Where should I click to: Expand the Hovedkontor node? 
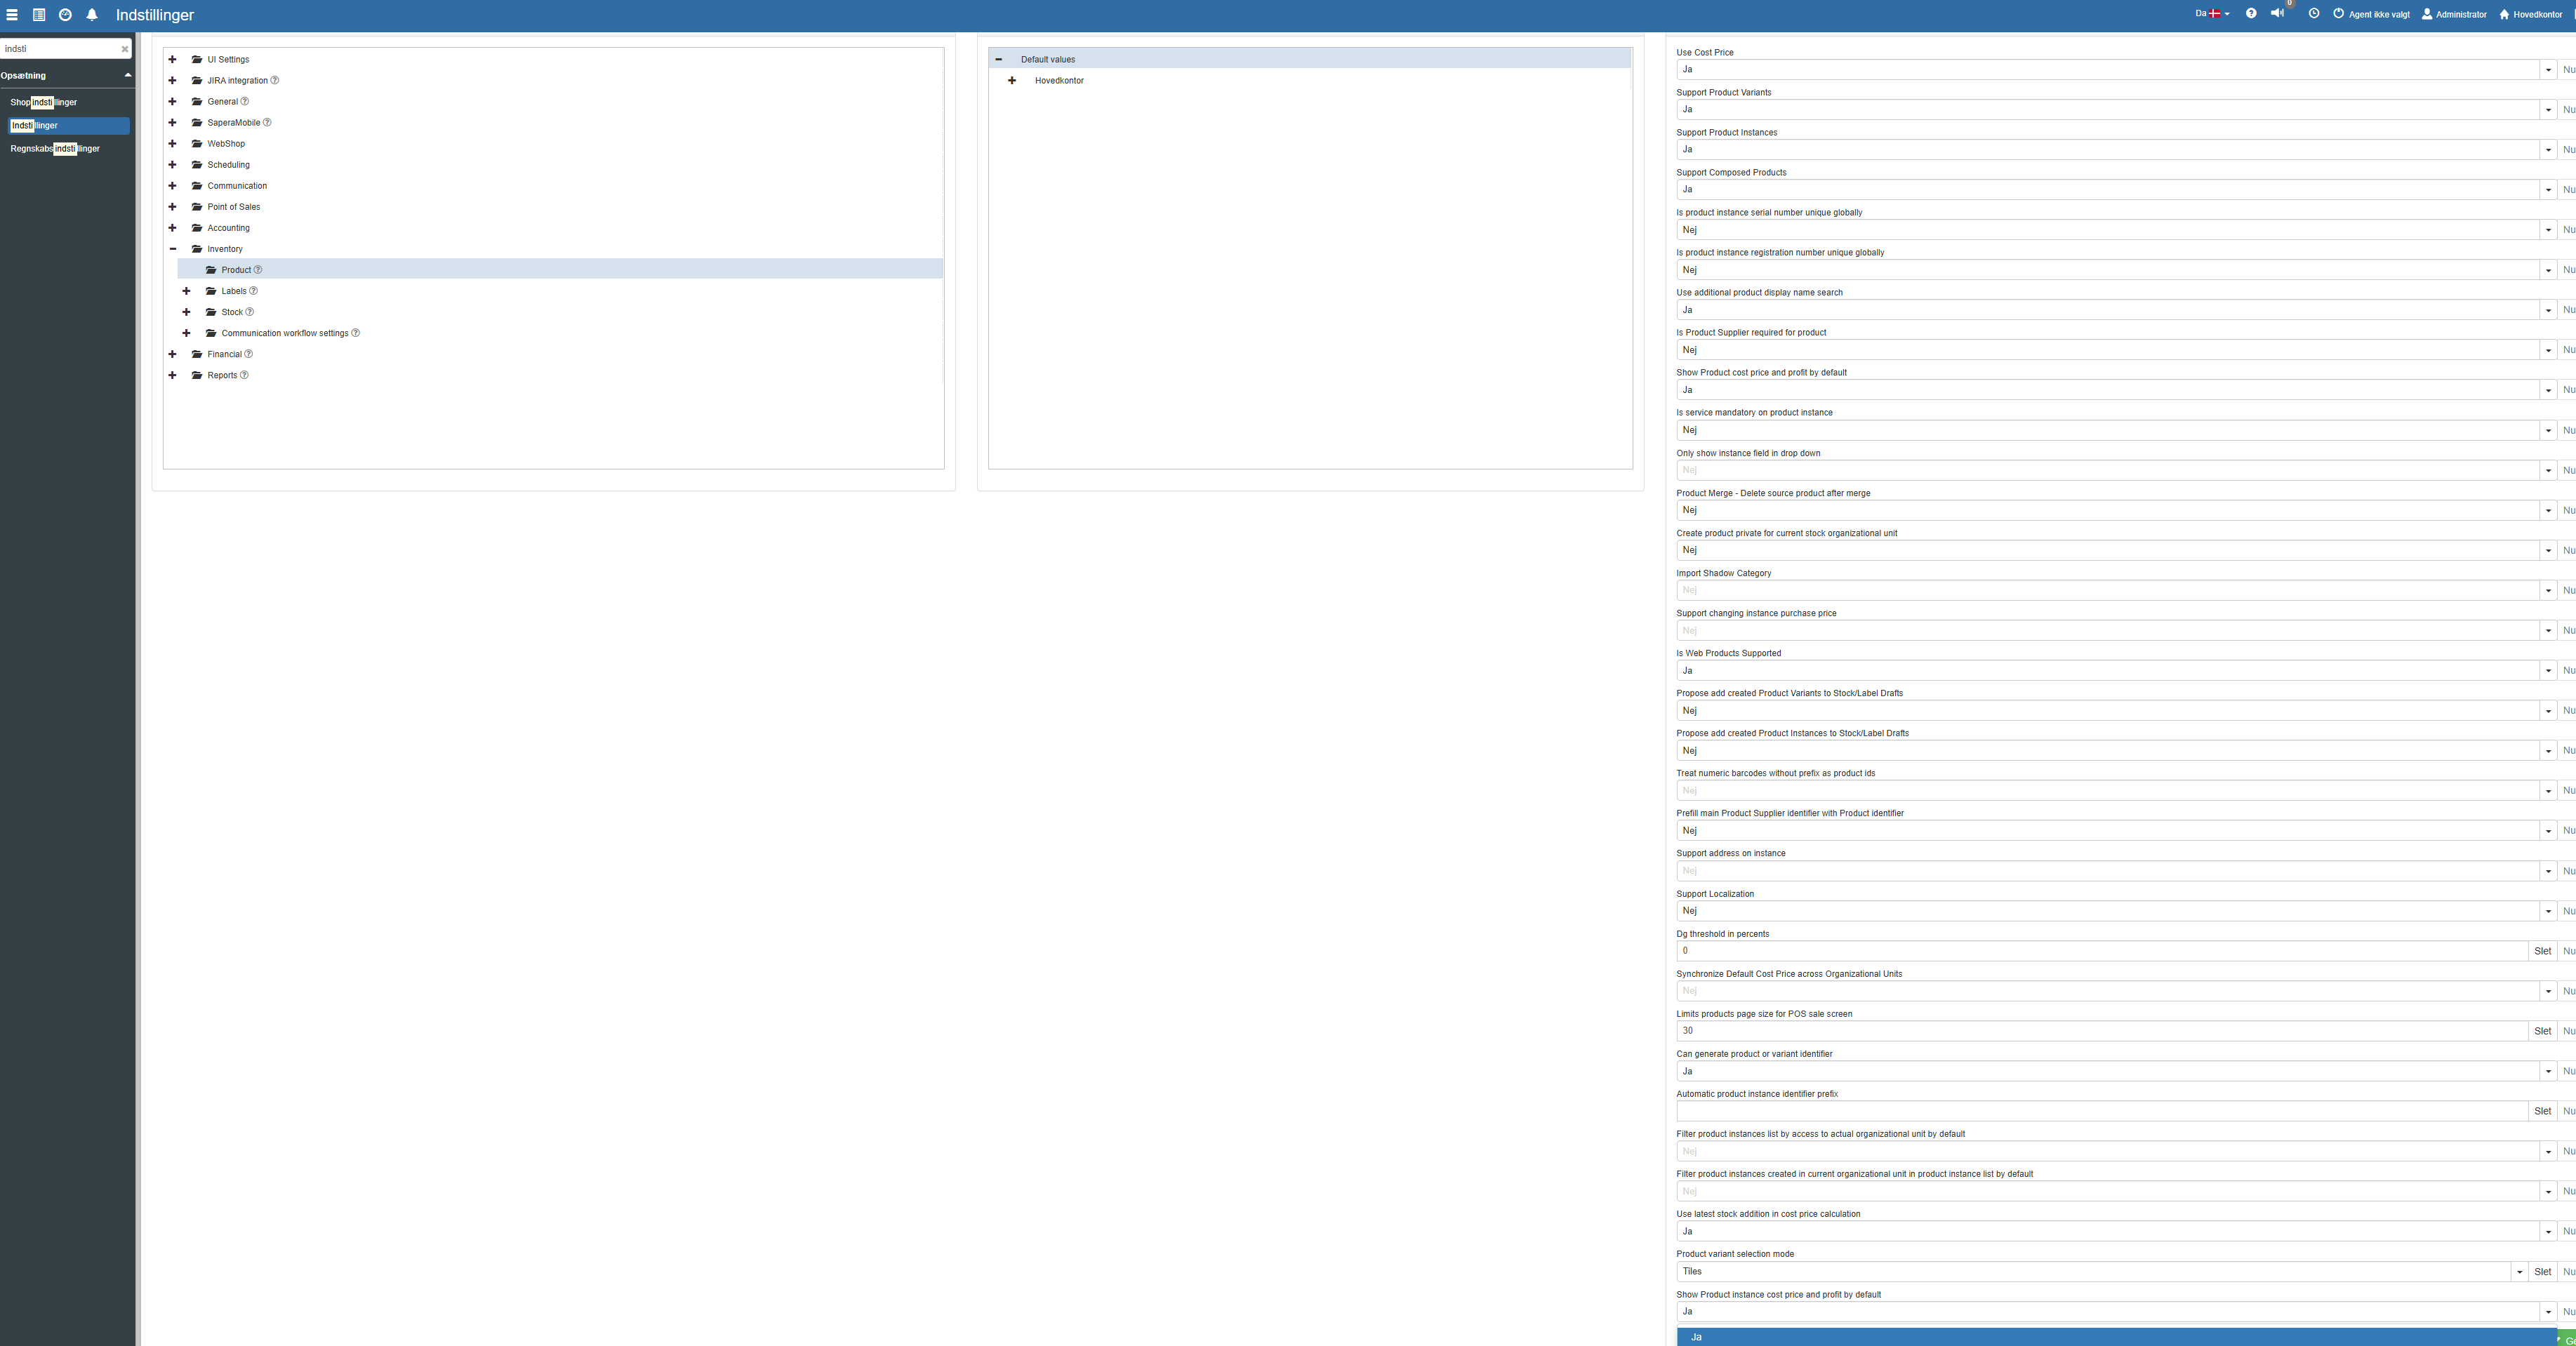point(1012,81)
